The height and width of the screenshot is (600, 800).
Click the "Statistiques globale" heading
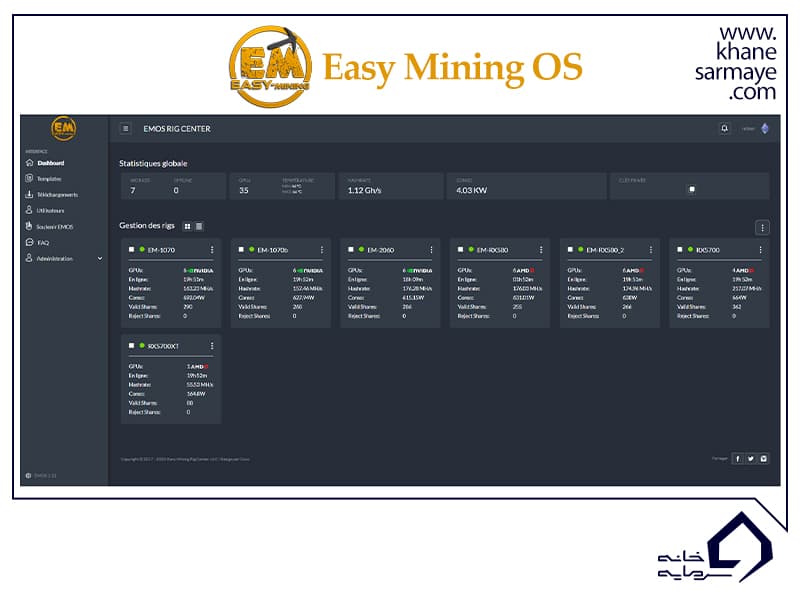tap(153, 163)
